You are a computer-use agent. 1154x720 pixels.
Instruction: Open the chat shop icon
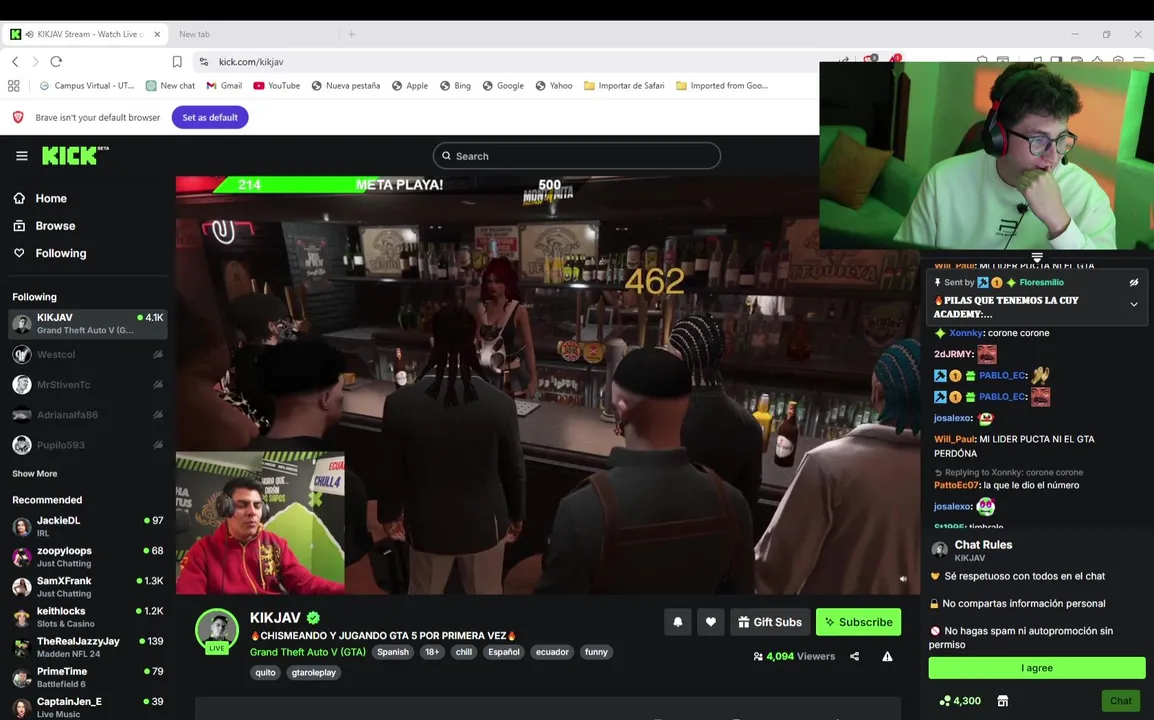[1002, 701]
